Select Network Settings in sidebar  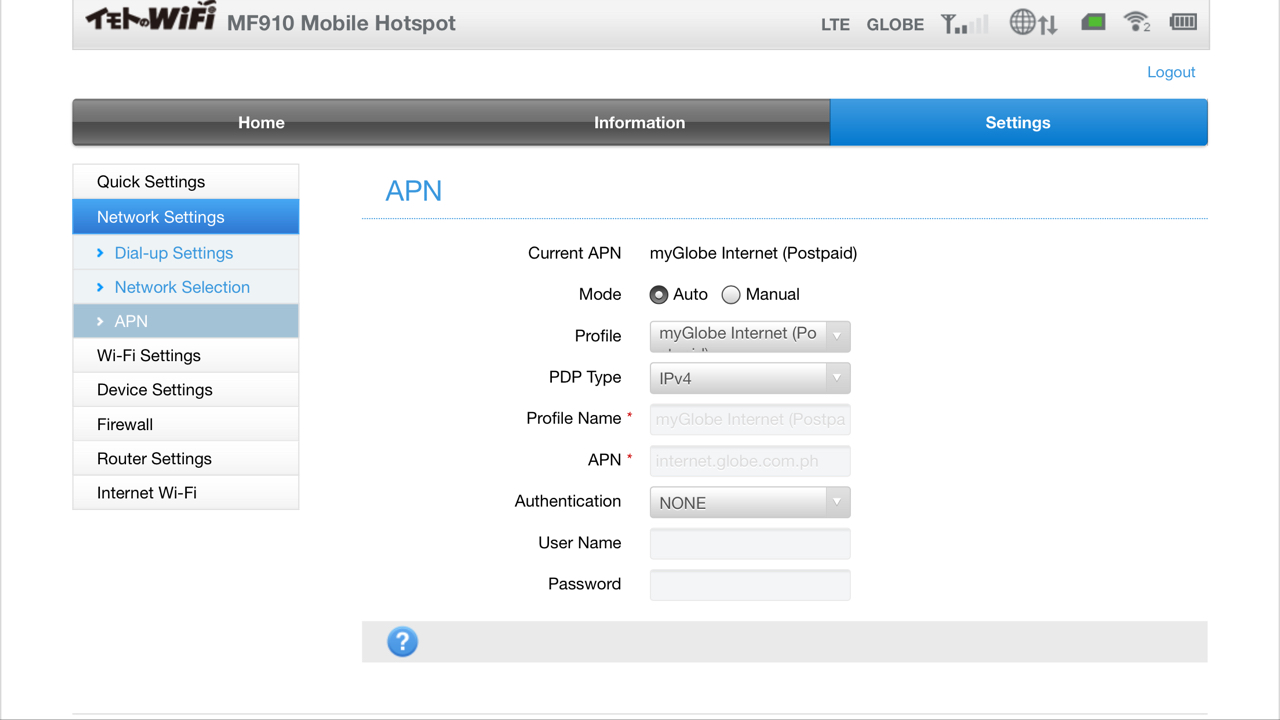pyautogui.click(x=186, y=217)
